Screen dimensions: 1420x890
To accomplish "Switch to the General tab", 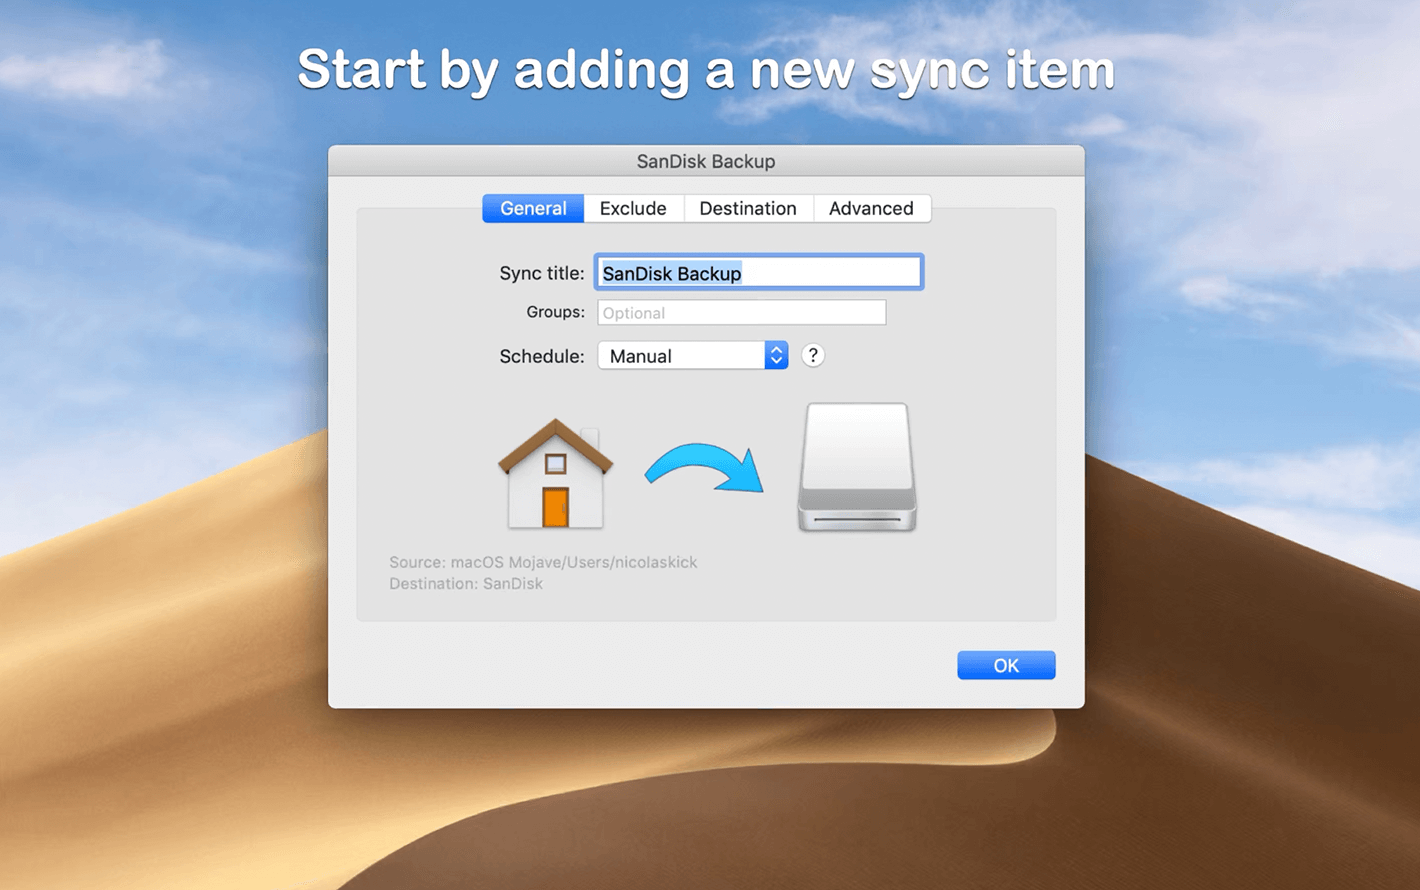I will 533,208.
